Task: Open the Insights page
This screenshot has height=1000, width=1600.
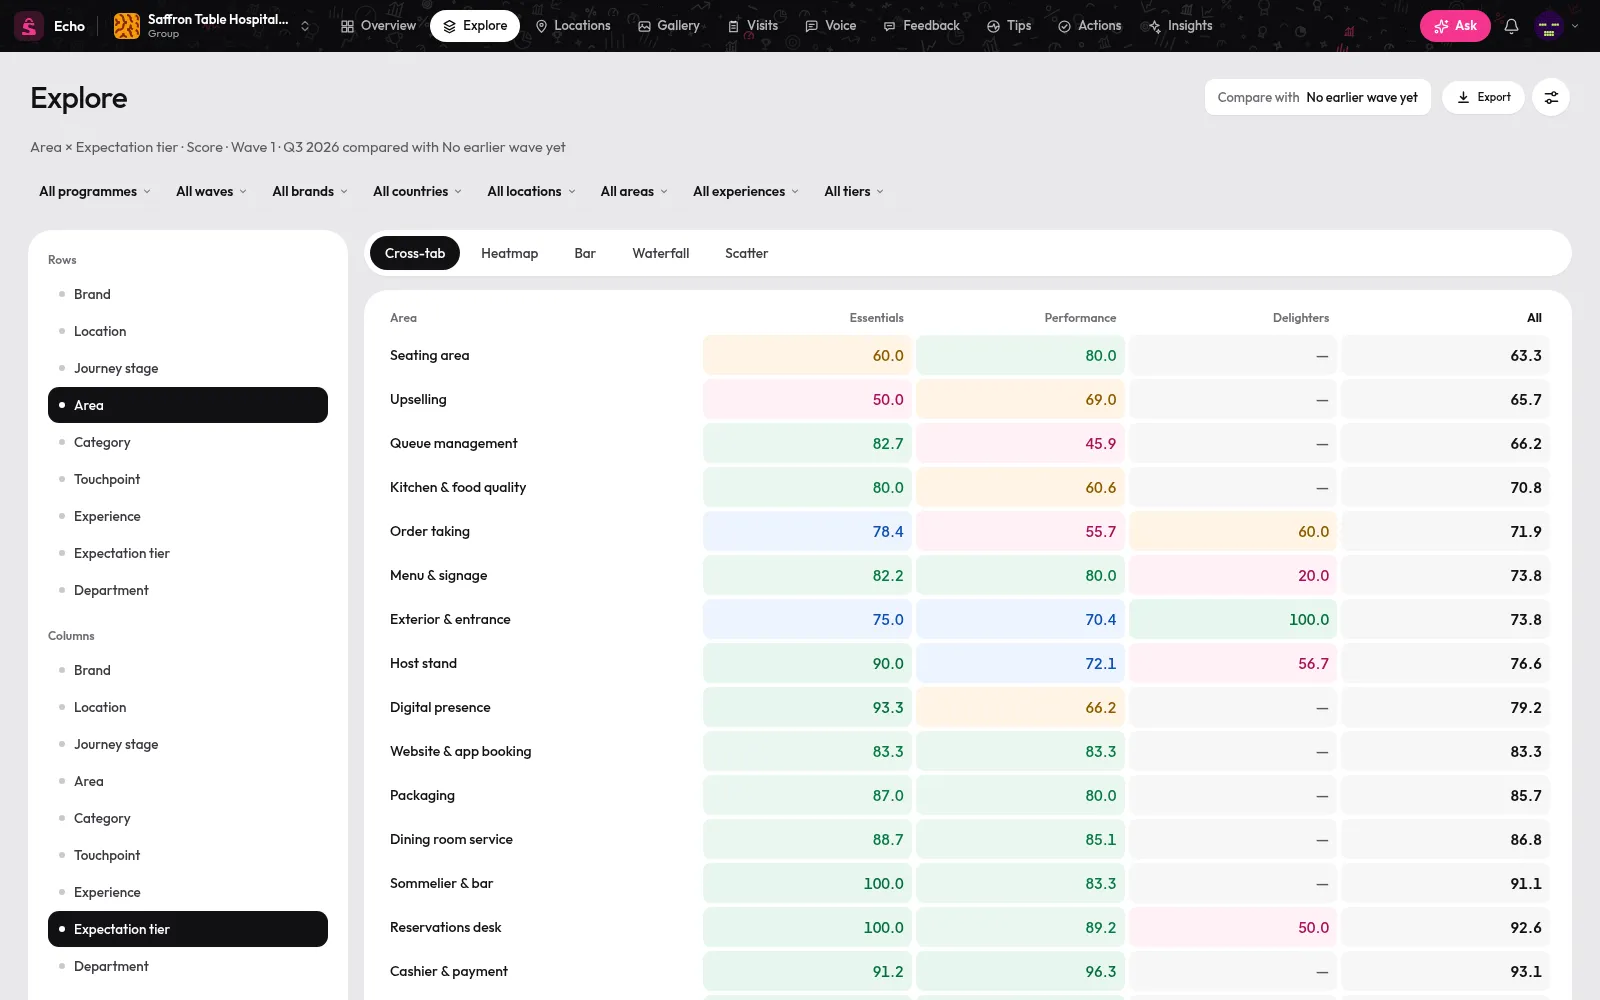Action: tap(1180, 26)
